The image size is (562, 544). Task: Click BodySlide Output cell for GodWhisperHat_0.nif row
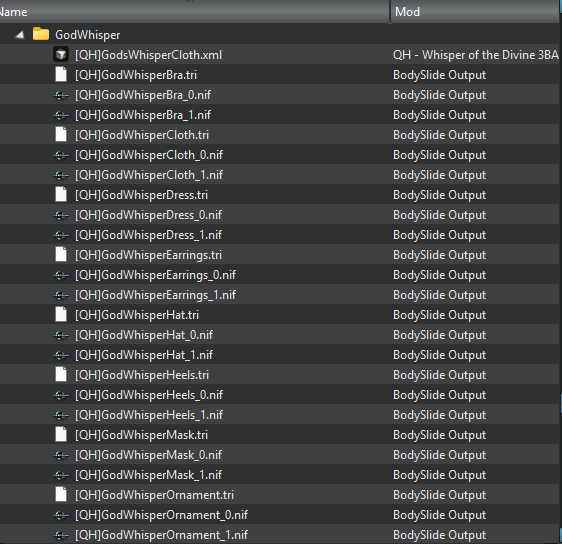[x=439, y=335]
